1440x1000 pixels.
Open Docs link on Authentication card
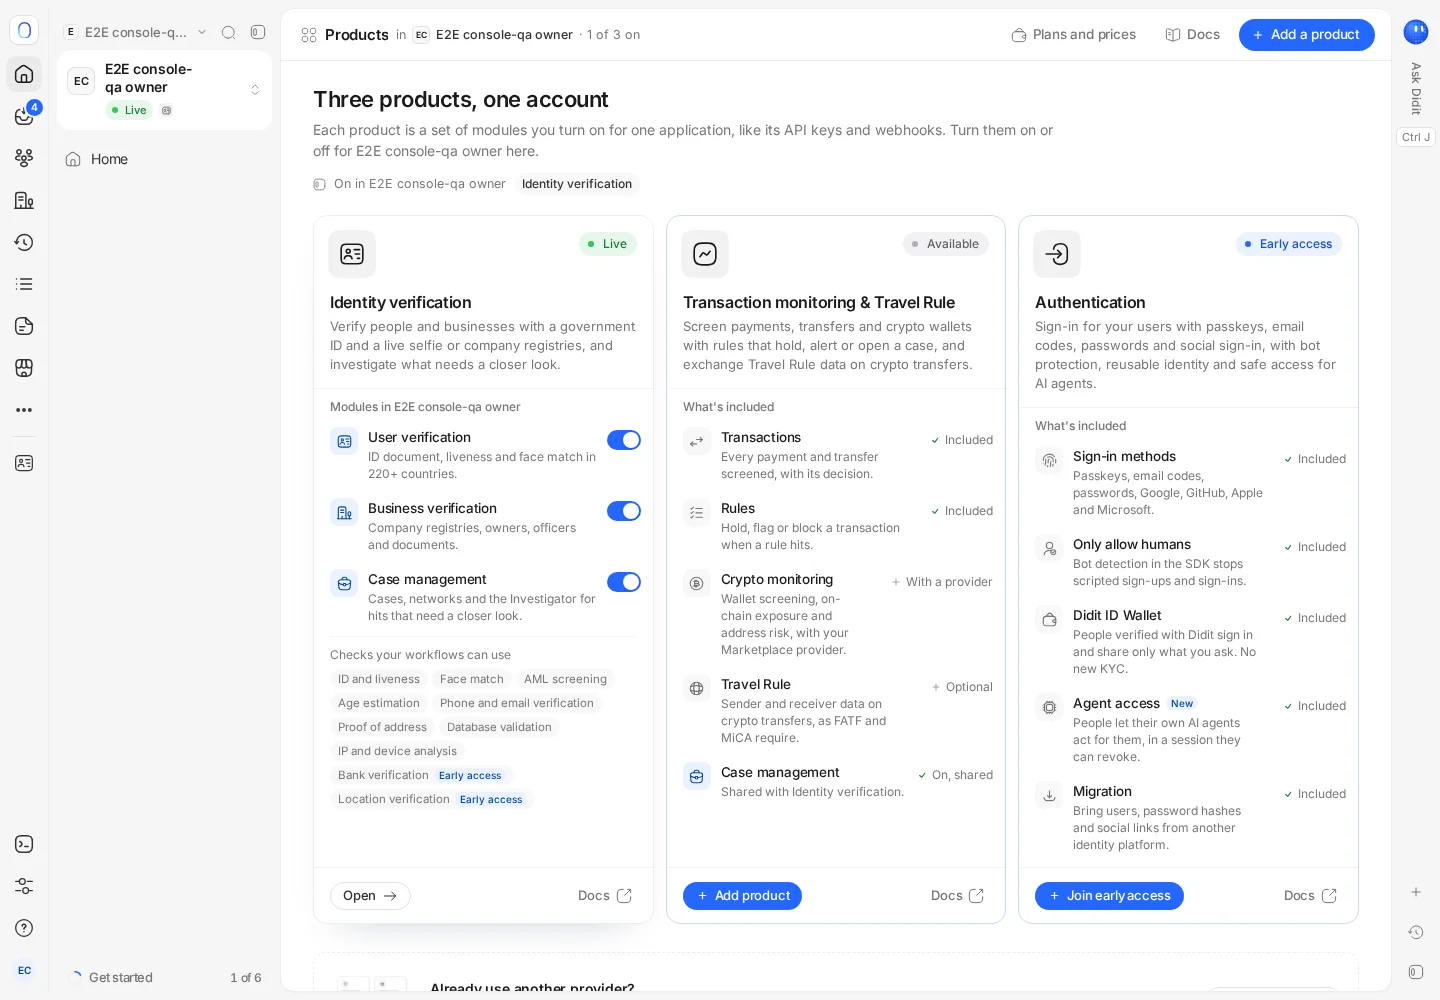pyautogui.click(x=1311, y=896)
